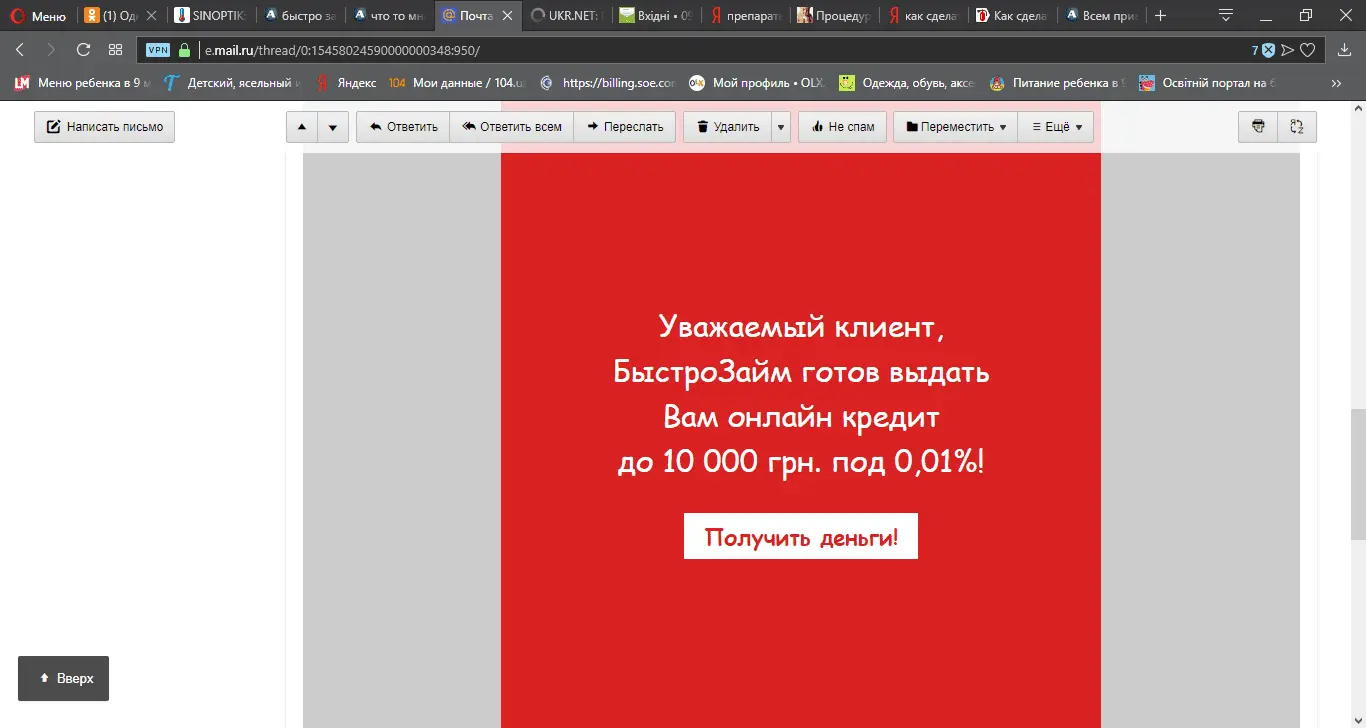Click the Написать письмо compose button
The image size is (1366, 728).
[x=104, y=127]
